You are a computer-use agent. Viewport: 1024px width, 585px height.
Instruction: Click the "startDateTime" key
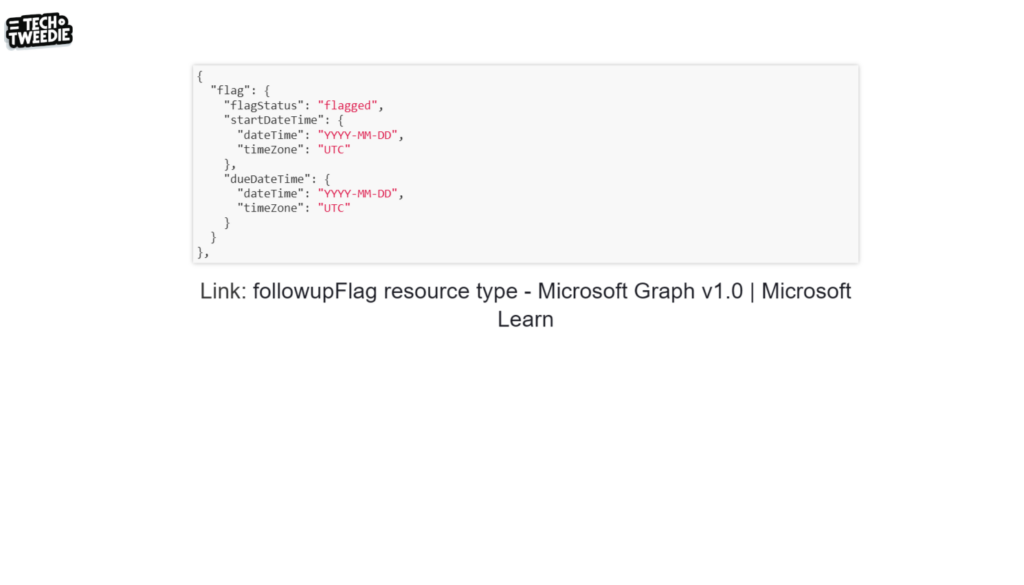click(x=273, y=120)
